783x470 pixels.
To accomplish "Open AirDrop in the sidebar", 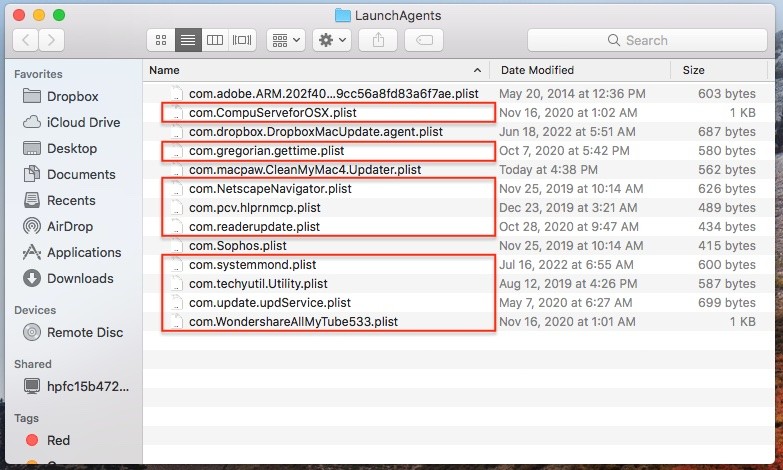I will click(x=58, y=226).
